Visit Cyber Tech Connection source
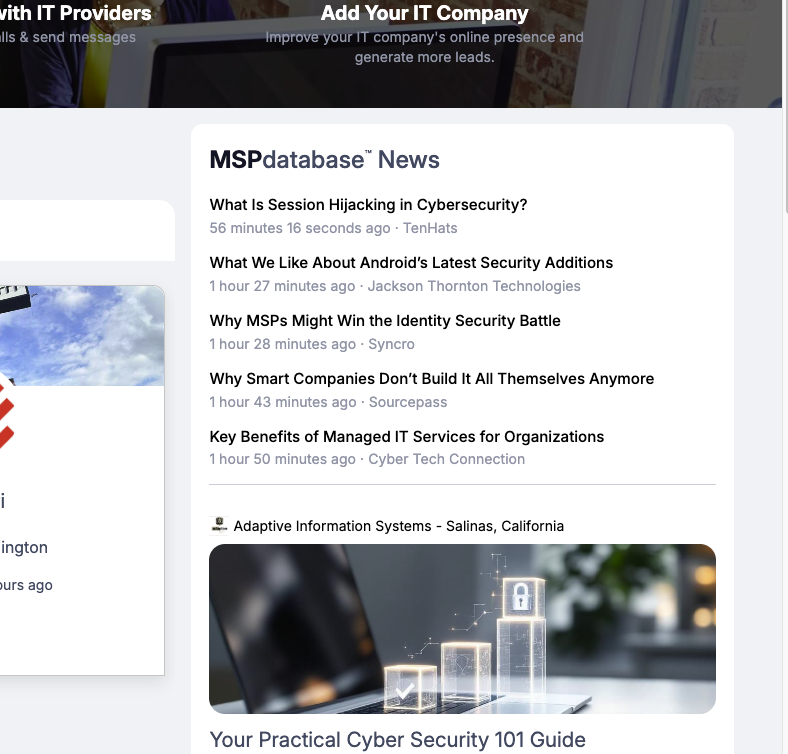Image resolution: width=788 pixels, height=754 pixels. 447,459
